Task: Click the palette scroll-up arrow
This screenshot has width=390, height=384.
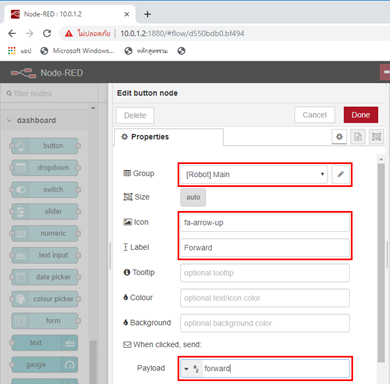Action: 93,108
